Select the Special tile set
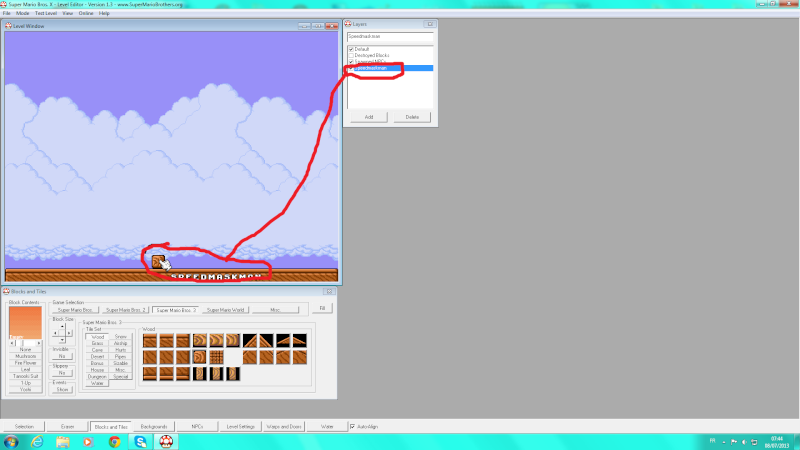This screenshot has width=800, height=450. pyautogui.click(x=120, y=377)
